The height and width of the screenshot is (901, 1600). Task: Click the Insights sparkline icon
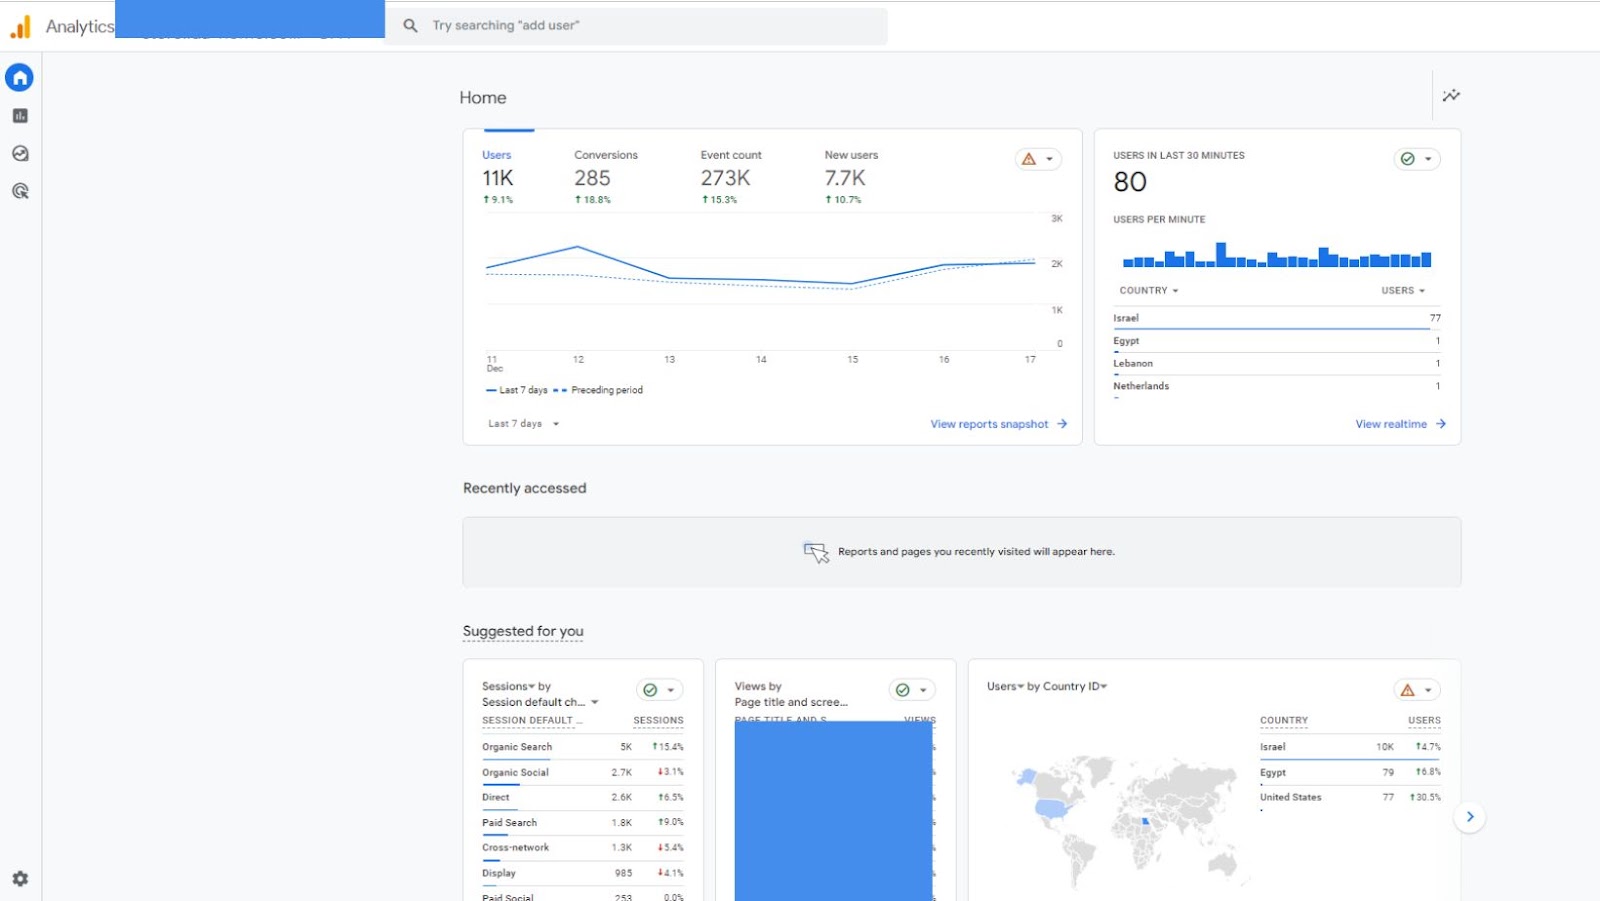point(1451,96)
